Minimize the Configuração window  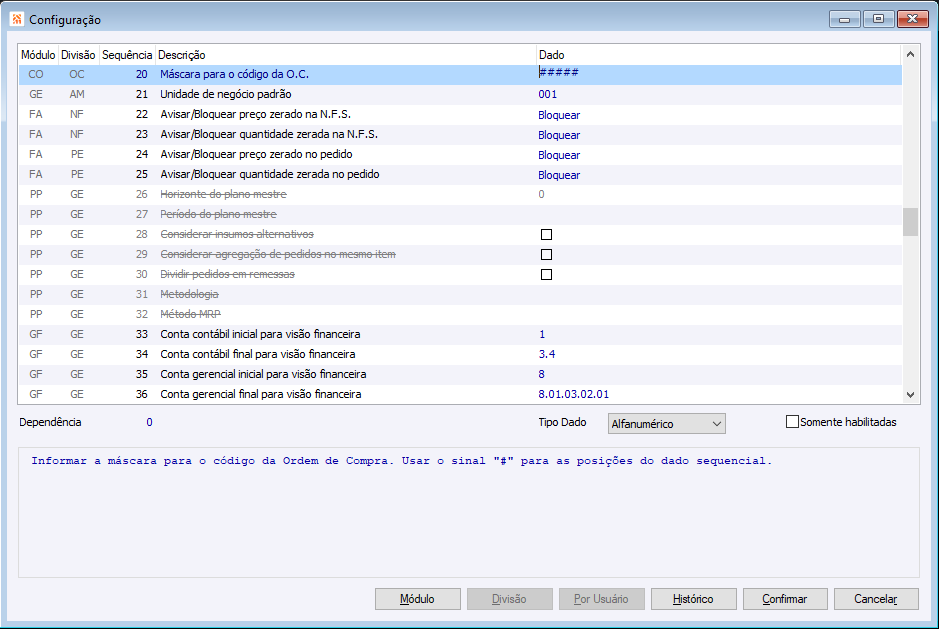point(844,19)
